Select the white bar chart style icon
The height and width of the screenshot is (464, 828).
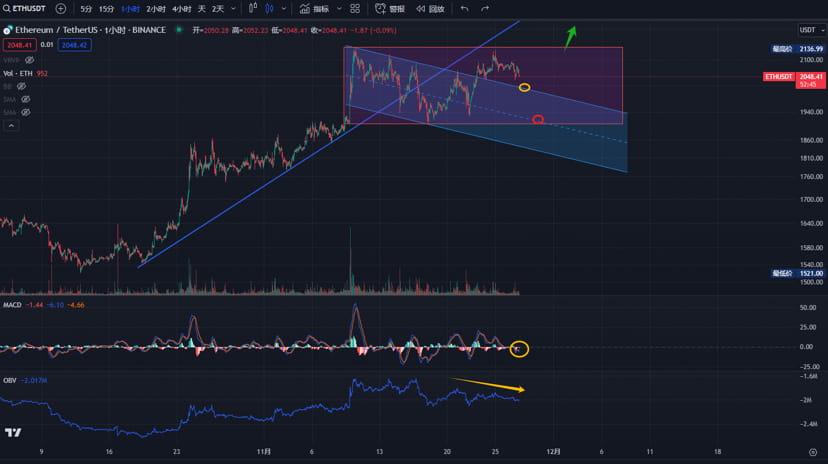[253, 8]
